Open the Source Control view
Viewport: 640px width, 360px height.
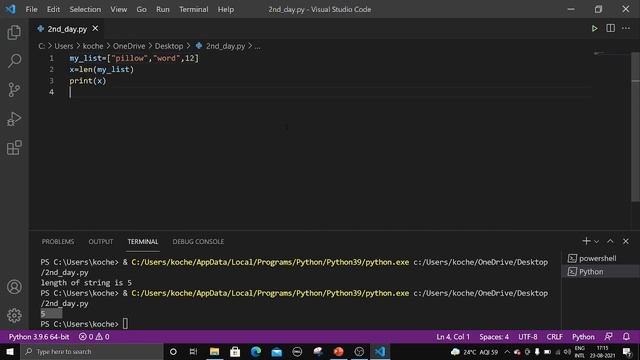coord(14,89)
